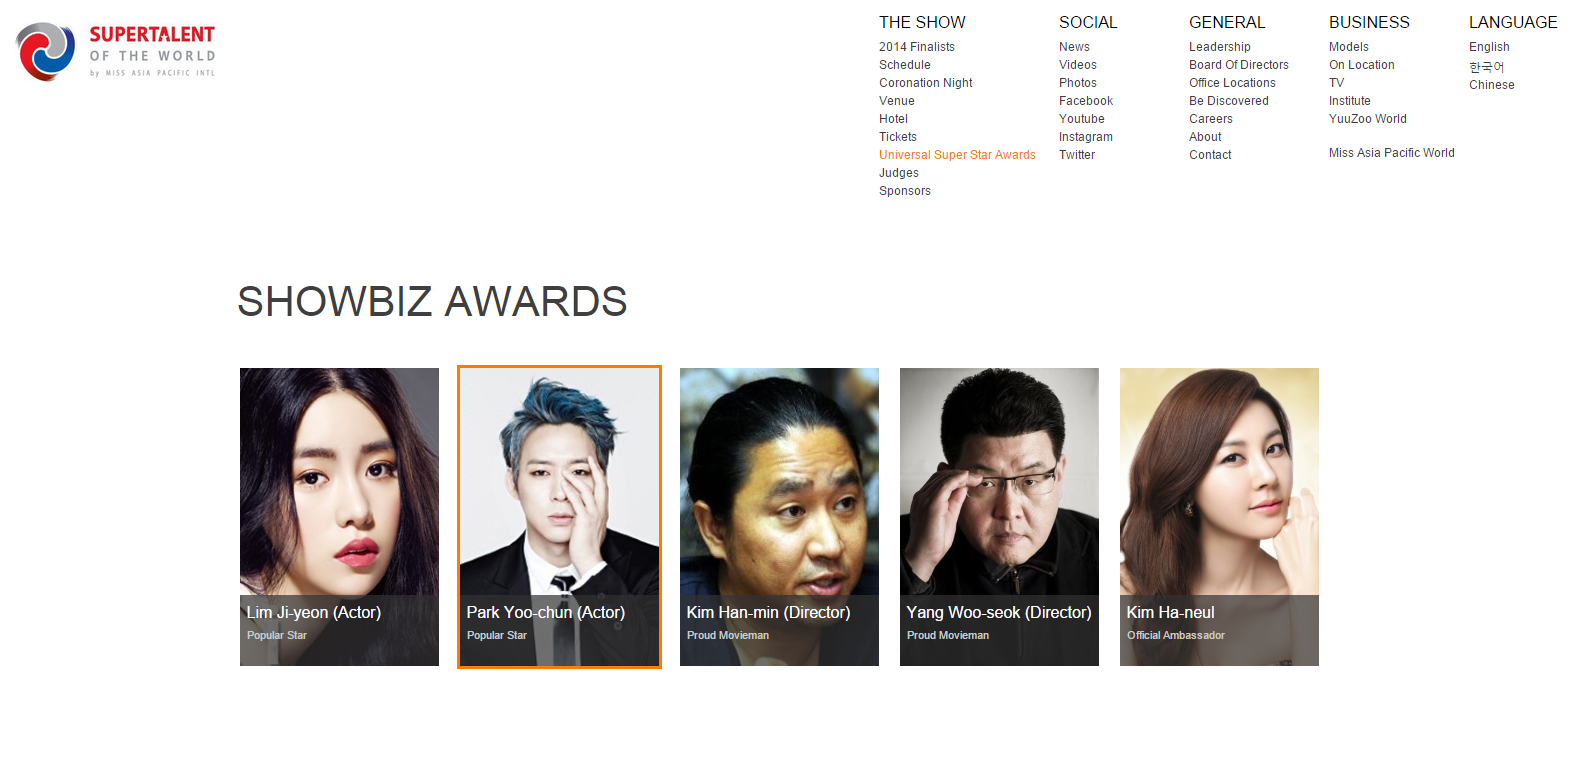The width and height of the screenshot is (1575, 765).
Task: Open the Coronation Night link
Action: click(926, 83)
